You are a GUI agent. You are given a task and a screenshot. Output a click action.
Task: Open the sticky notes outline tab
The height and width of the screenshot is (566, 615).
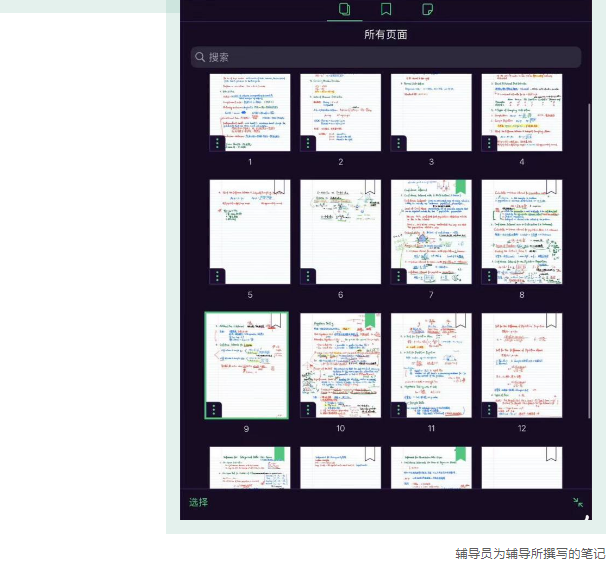tap(428, 10)
